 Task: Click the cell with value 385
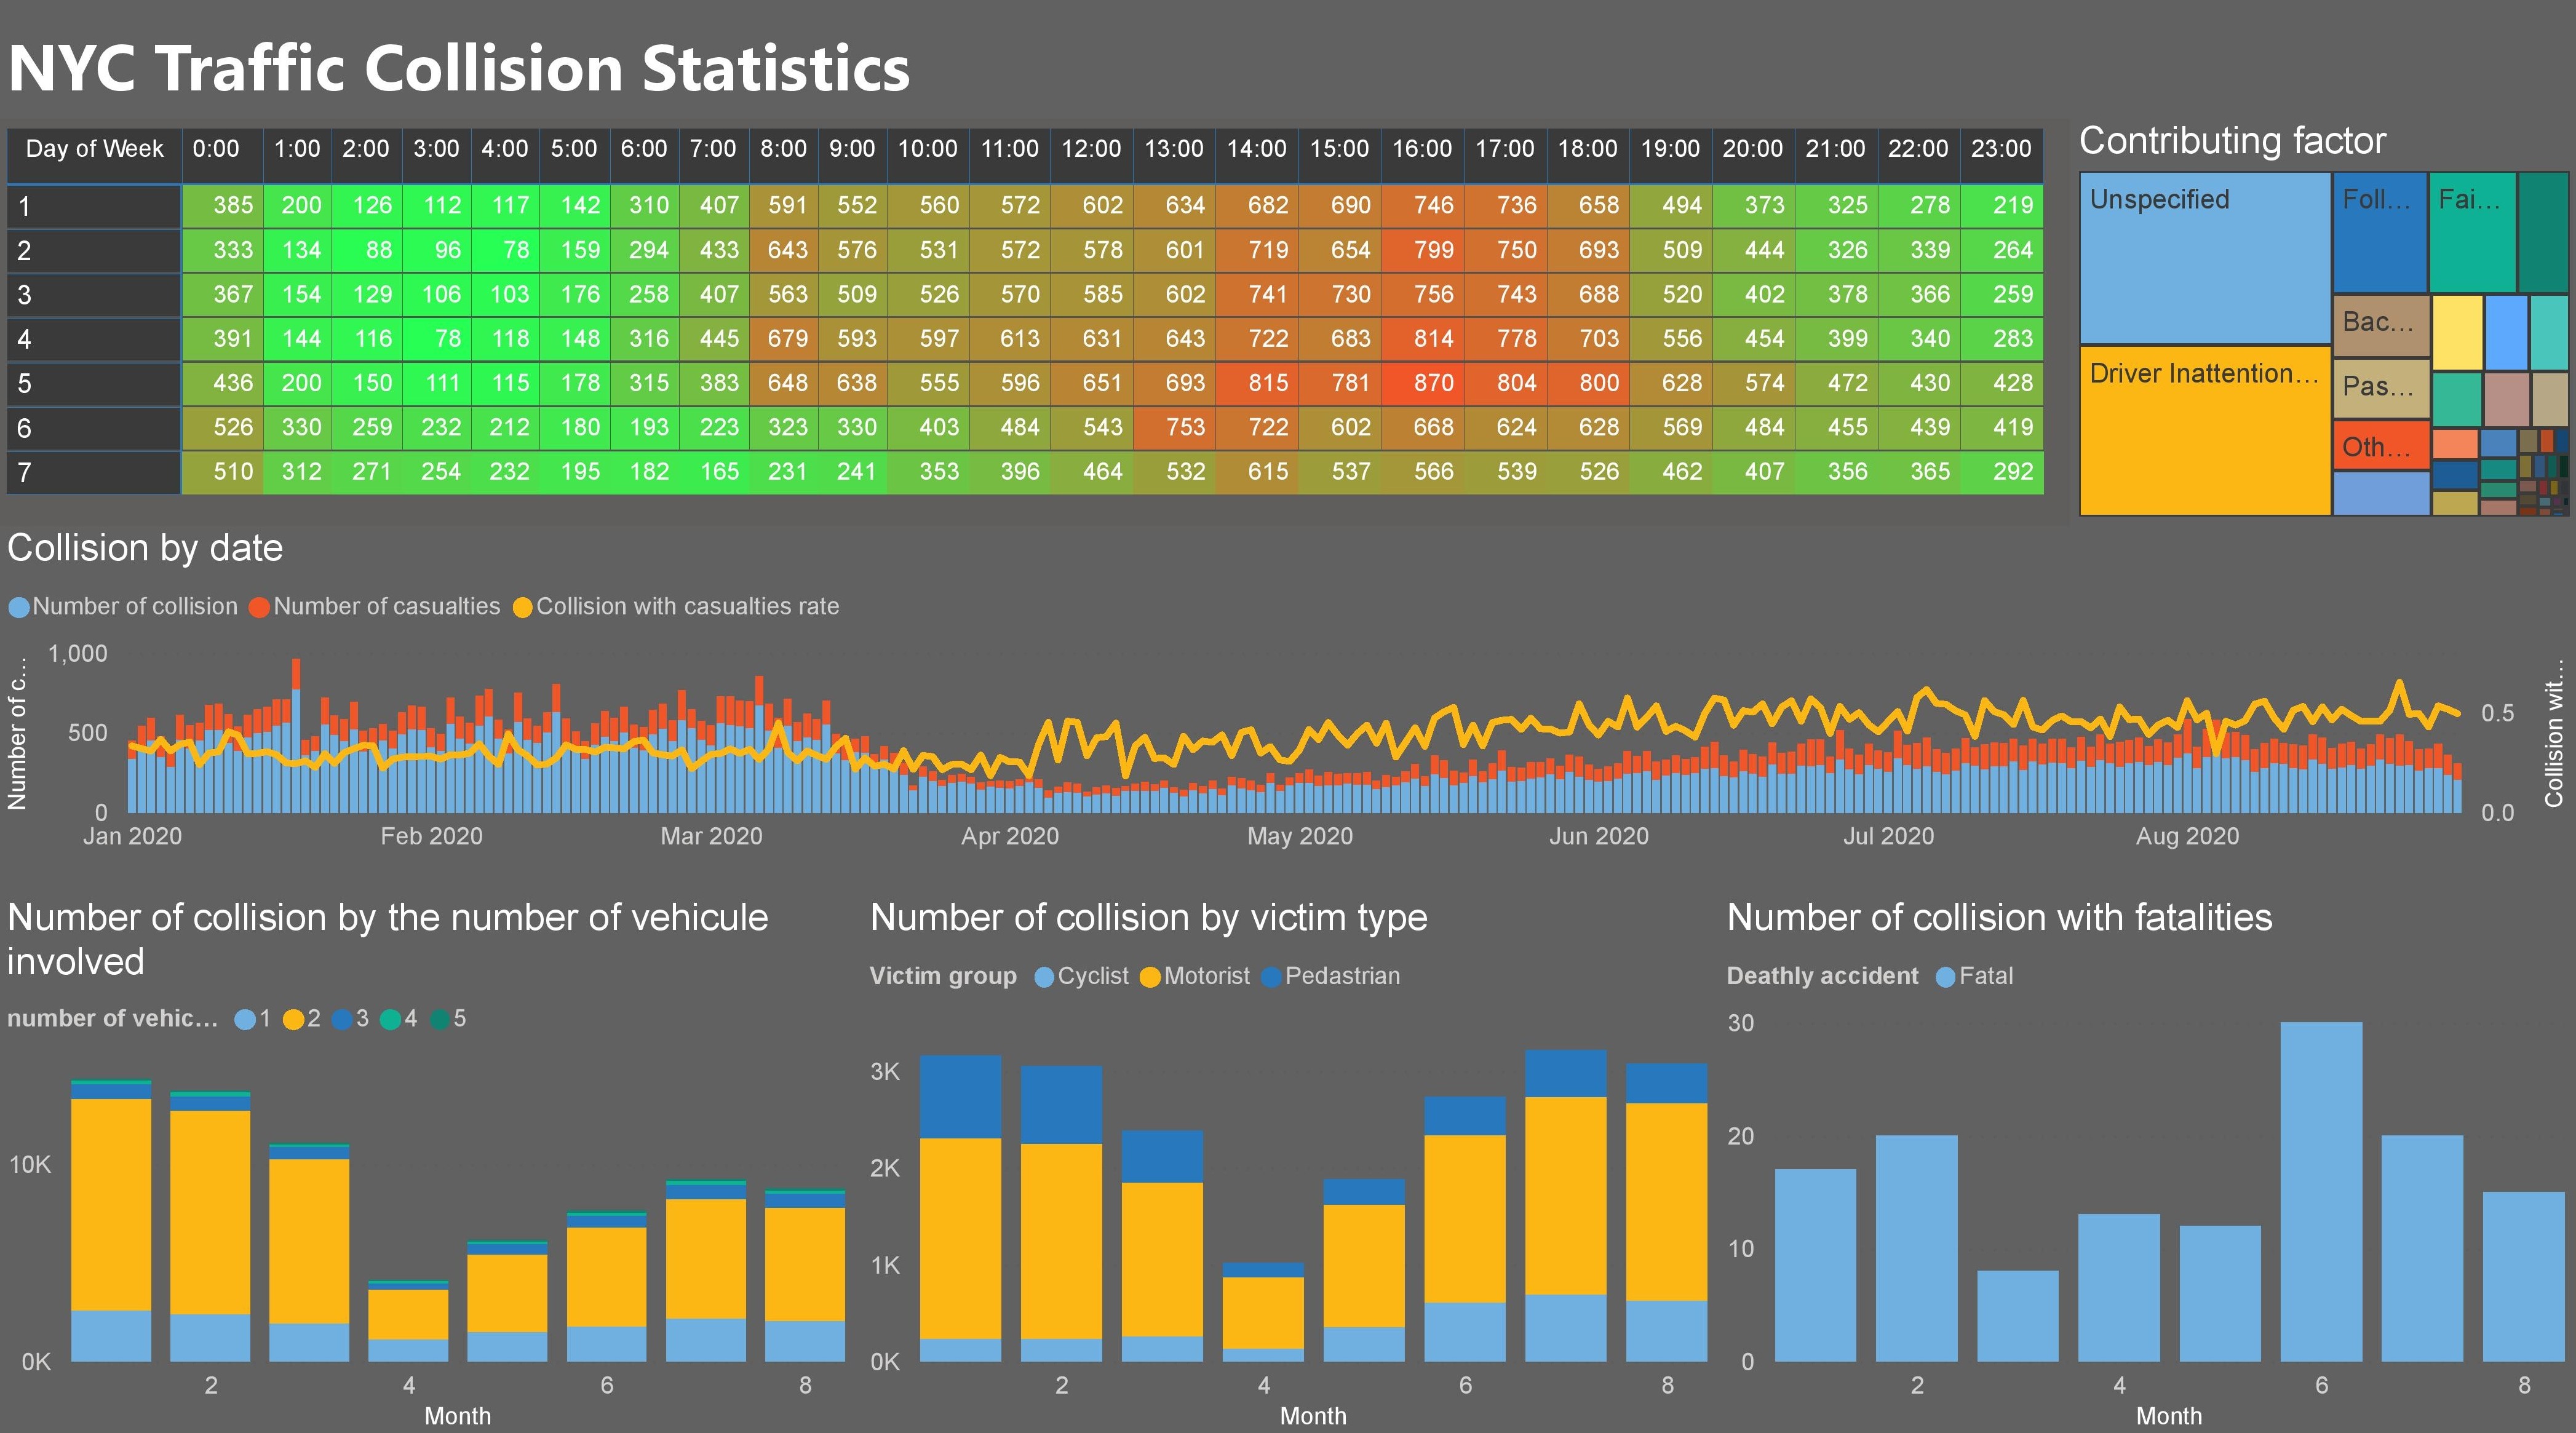(222, 206)
